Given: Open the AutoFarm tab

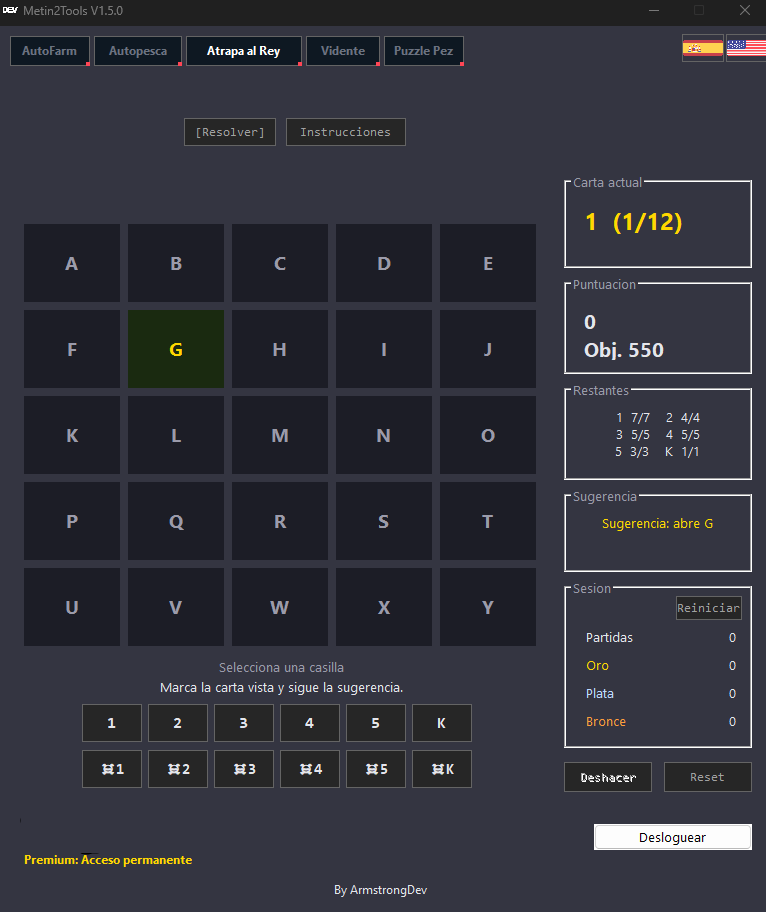Looking at the screenshot, I should click(x=49, y=51).
